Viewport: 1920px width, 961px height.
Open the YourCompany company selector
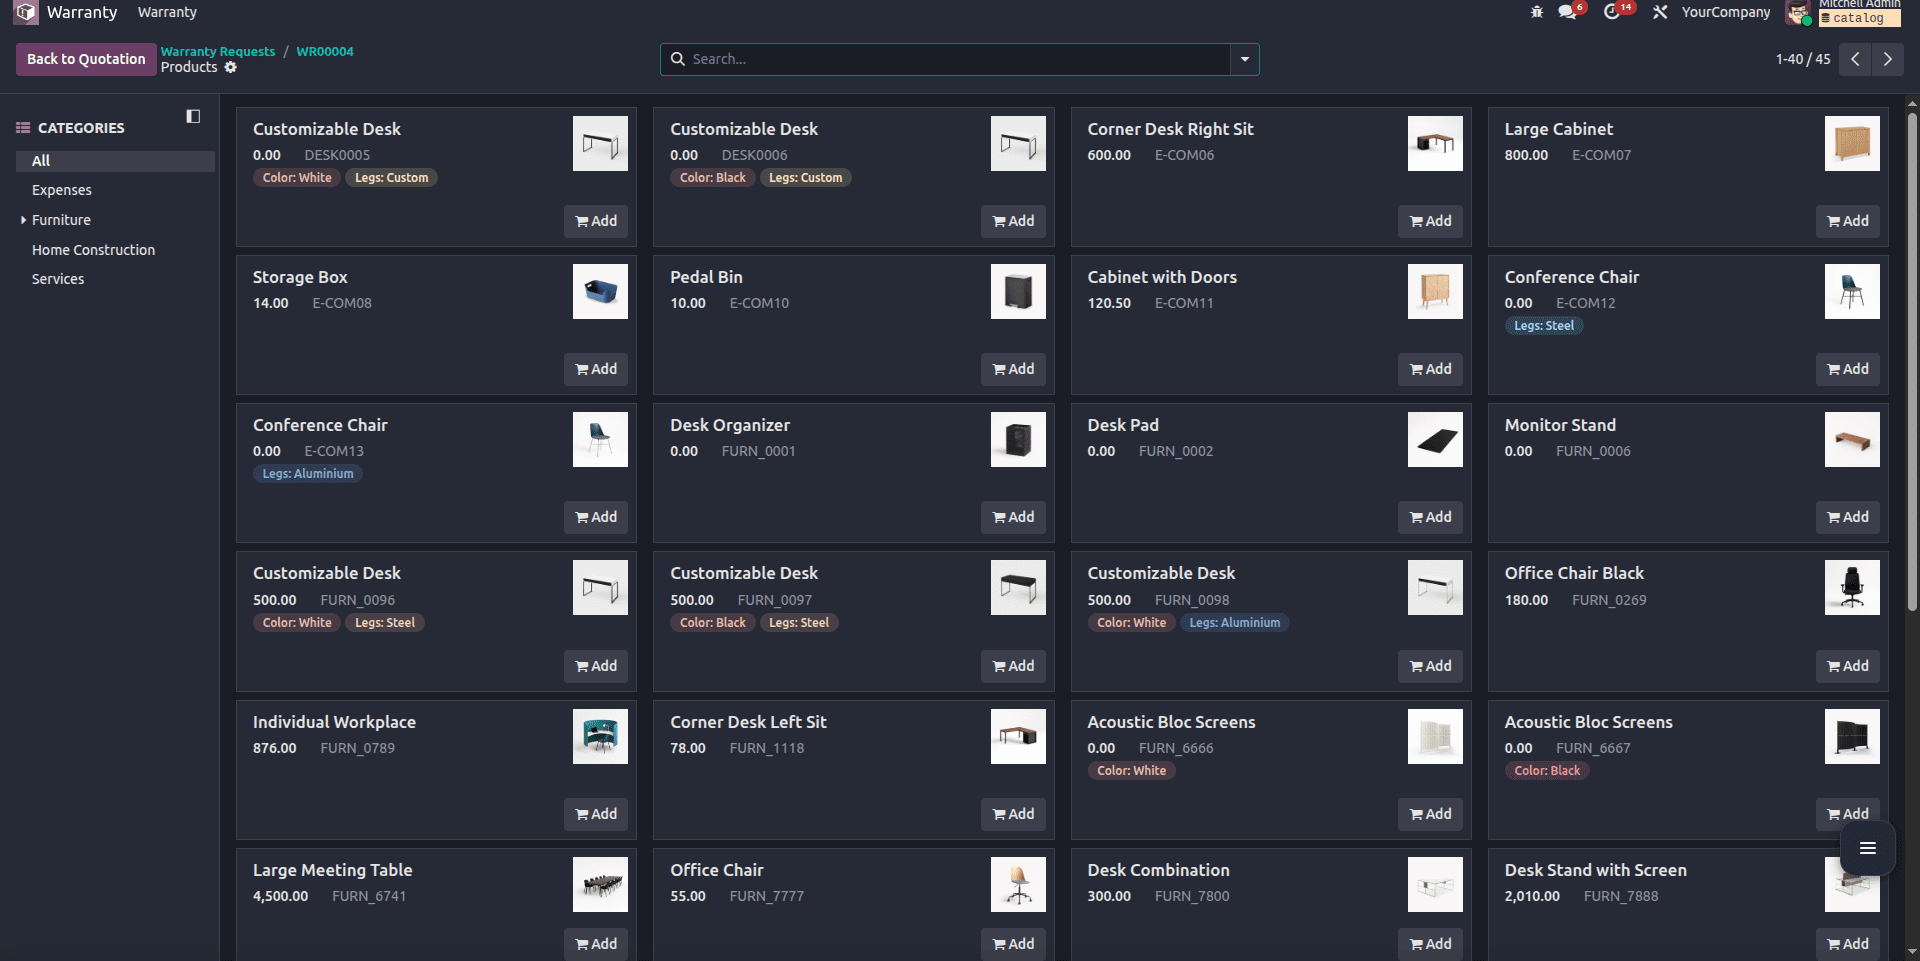1726,13
